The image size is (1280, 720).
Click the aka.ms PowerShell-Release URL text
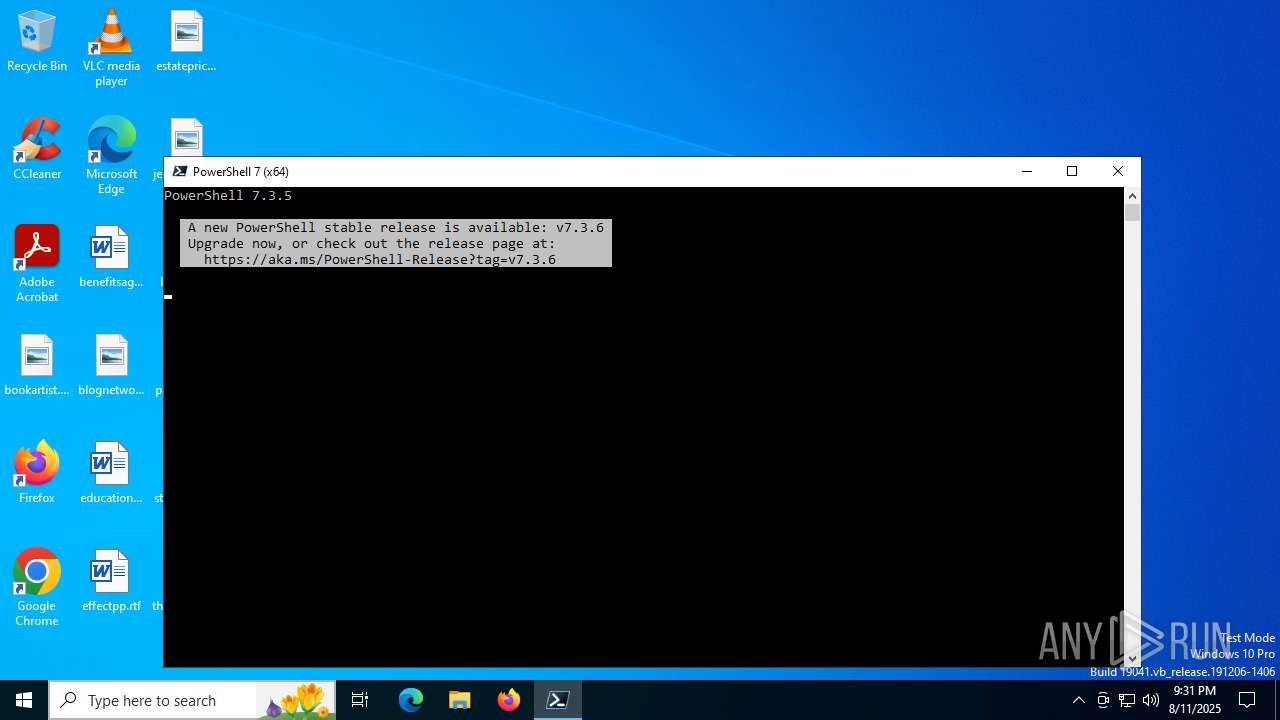(380, 259)
